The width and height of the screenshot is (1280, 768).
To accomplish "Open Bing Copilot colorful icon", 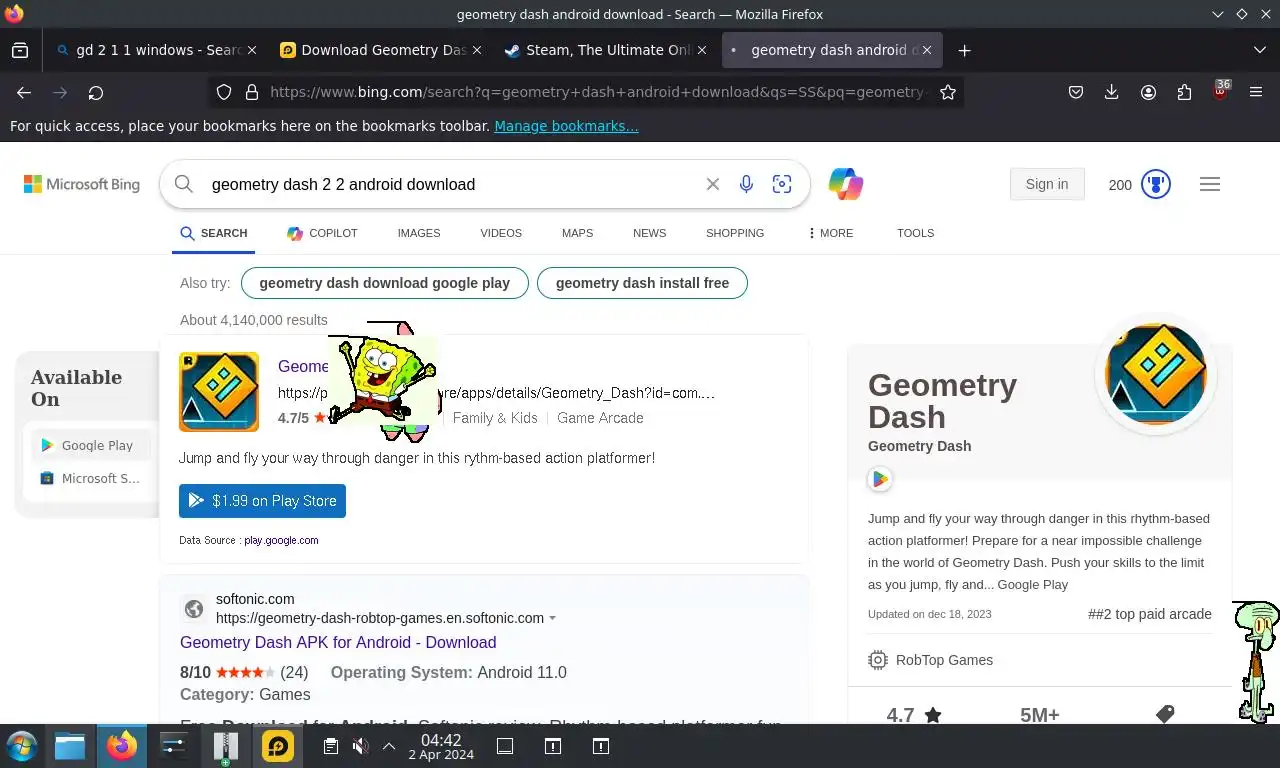I will tap(846, 184).
